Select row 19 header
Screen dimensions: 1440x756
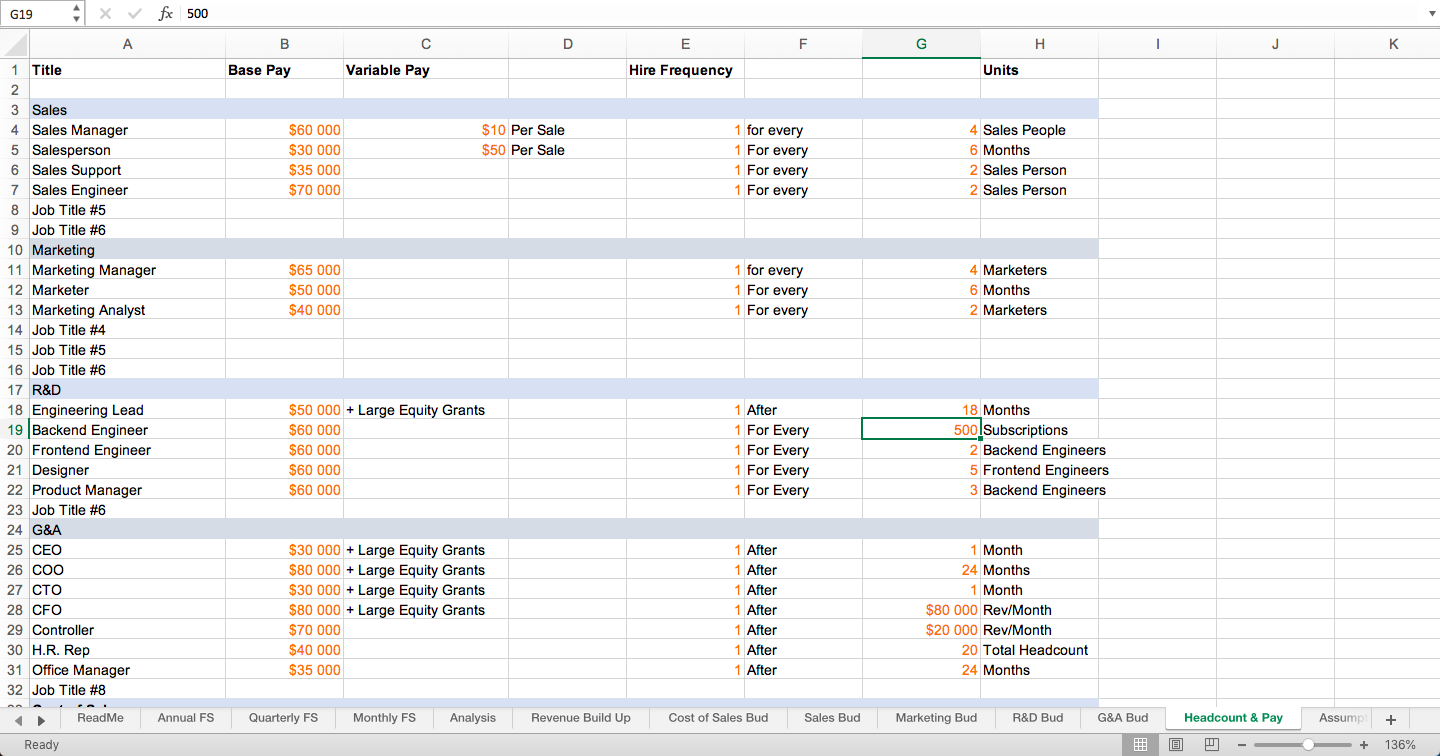[x=14, y=430]
